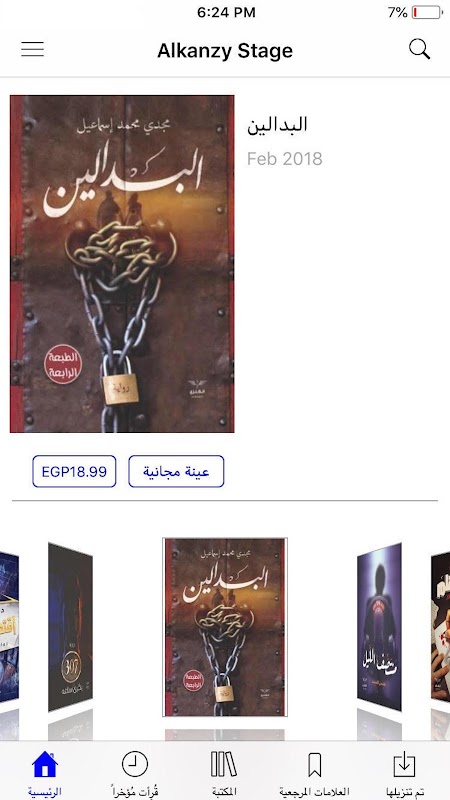Open recently read clock icon
450x800 pixels.
135,764
